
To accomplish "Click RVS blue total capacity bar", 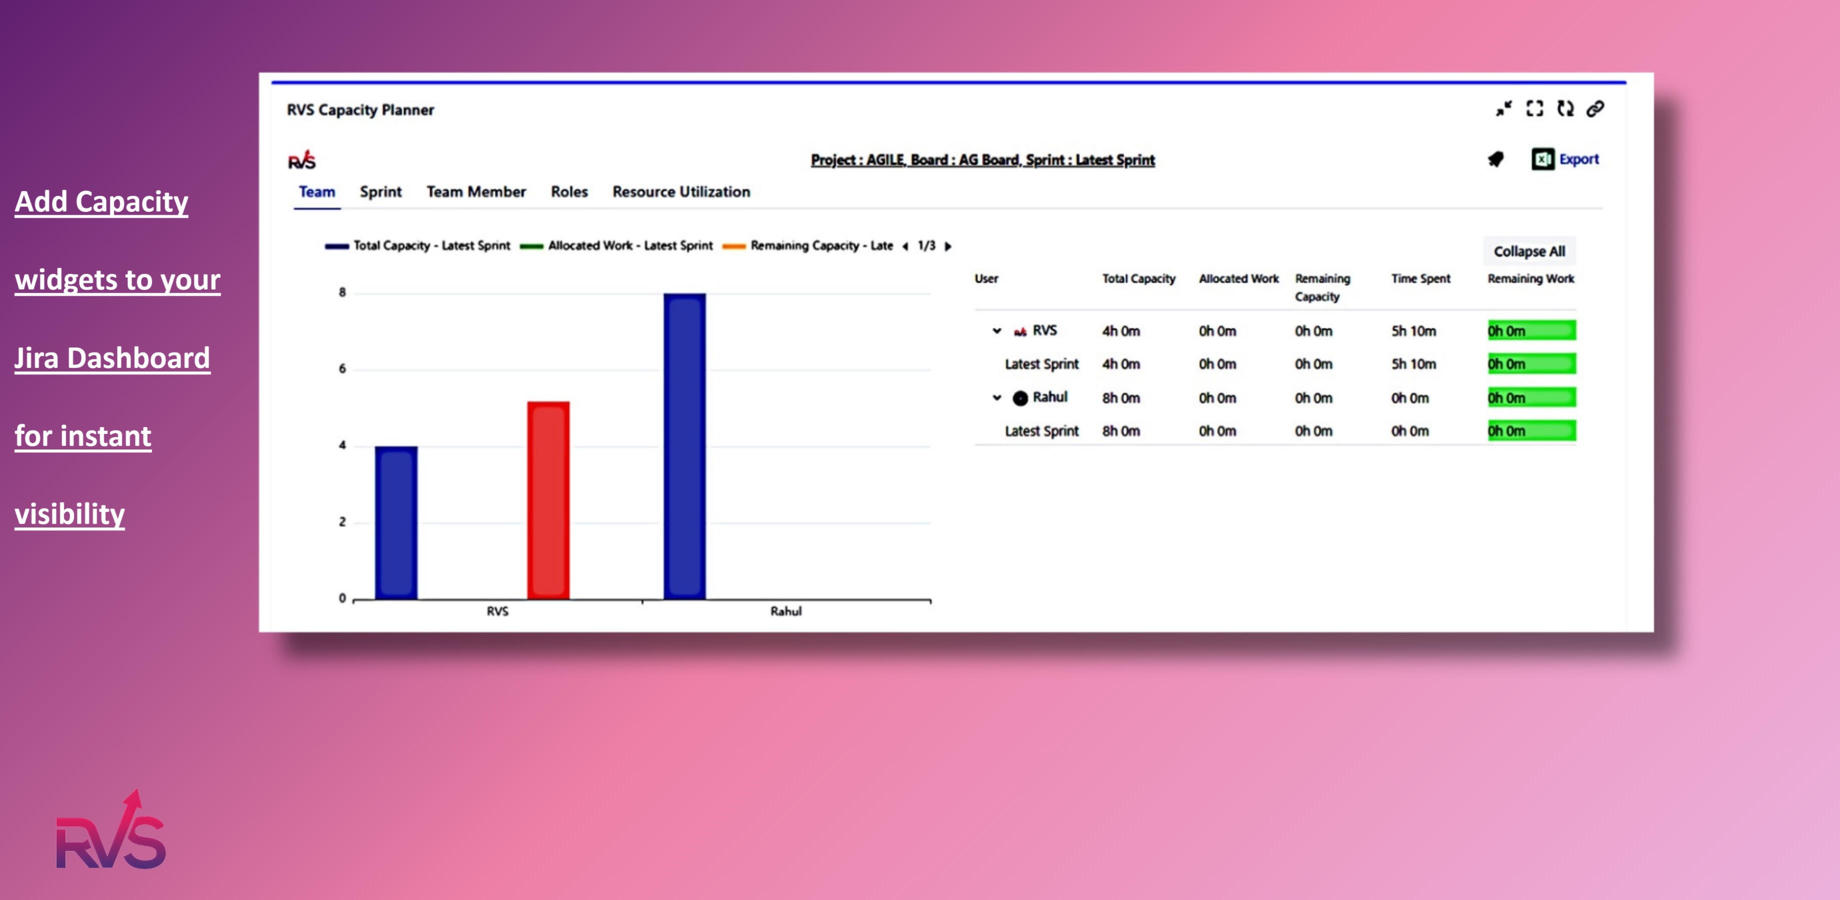I will tap(397, 523).
